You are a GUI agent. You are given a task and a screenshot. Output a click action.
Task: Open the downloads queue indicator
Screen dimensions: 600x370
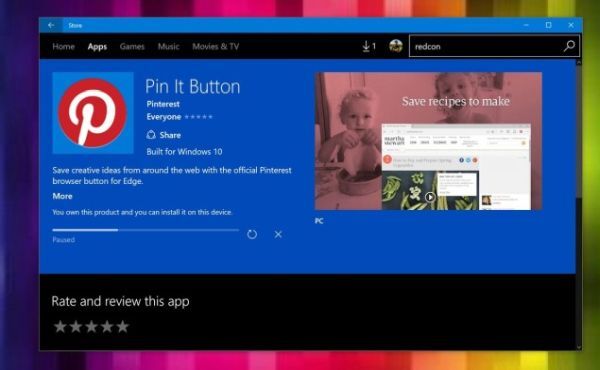point(369,46)
